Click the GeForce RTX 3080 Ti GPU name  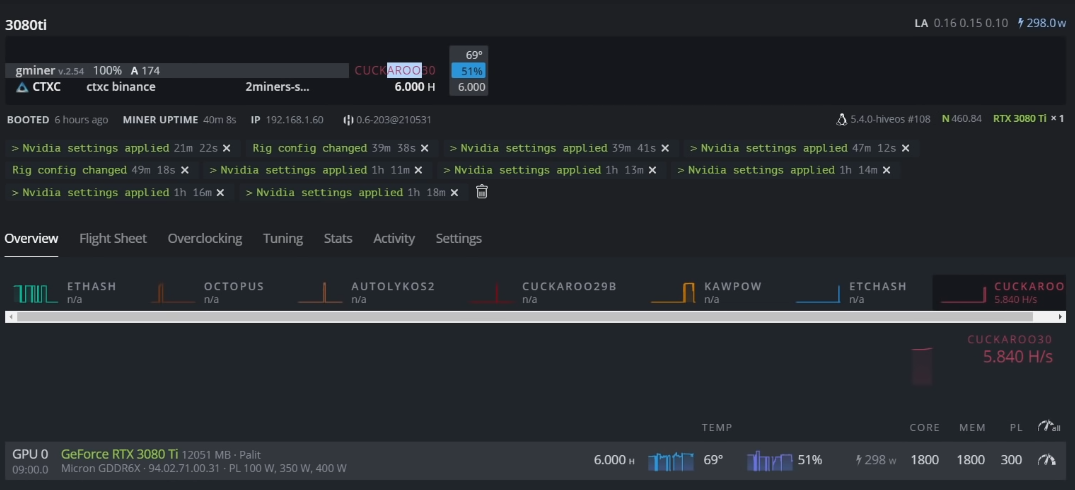point(119,454)
